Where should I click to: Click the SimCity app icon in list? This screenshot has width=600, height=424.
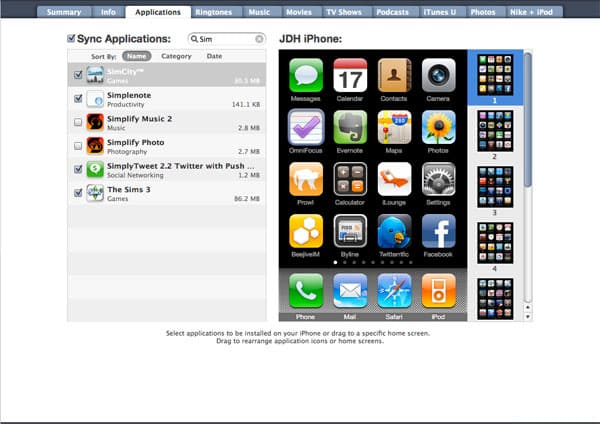click(95, 75)
